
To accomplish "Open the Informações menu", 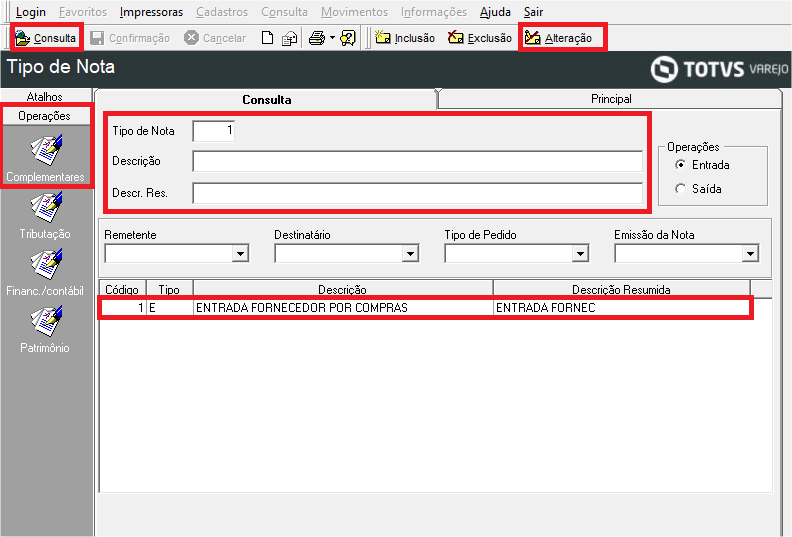I will (x=434, y=12).
